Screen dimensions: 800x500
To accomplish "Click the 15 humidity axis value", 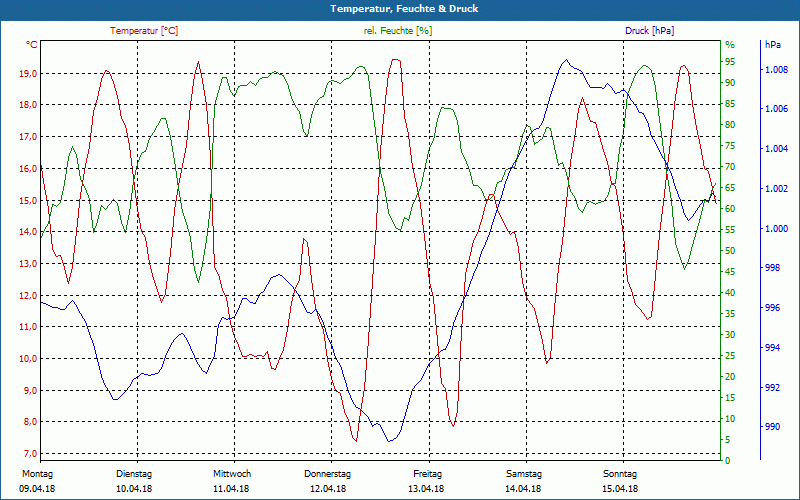I will [x=730, y=398].
